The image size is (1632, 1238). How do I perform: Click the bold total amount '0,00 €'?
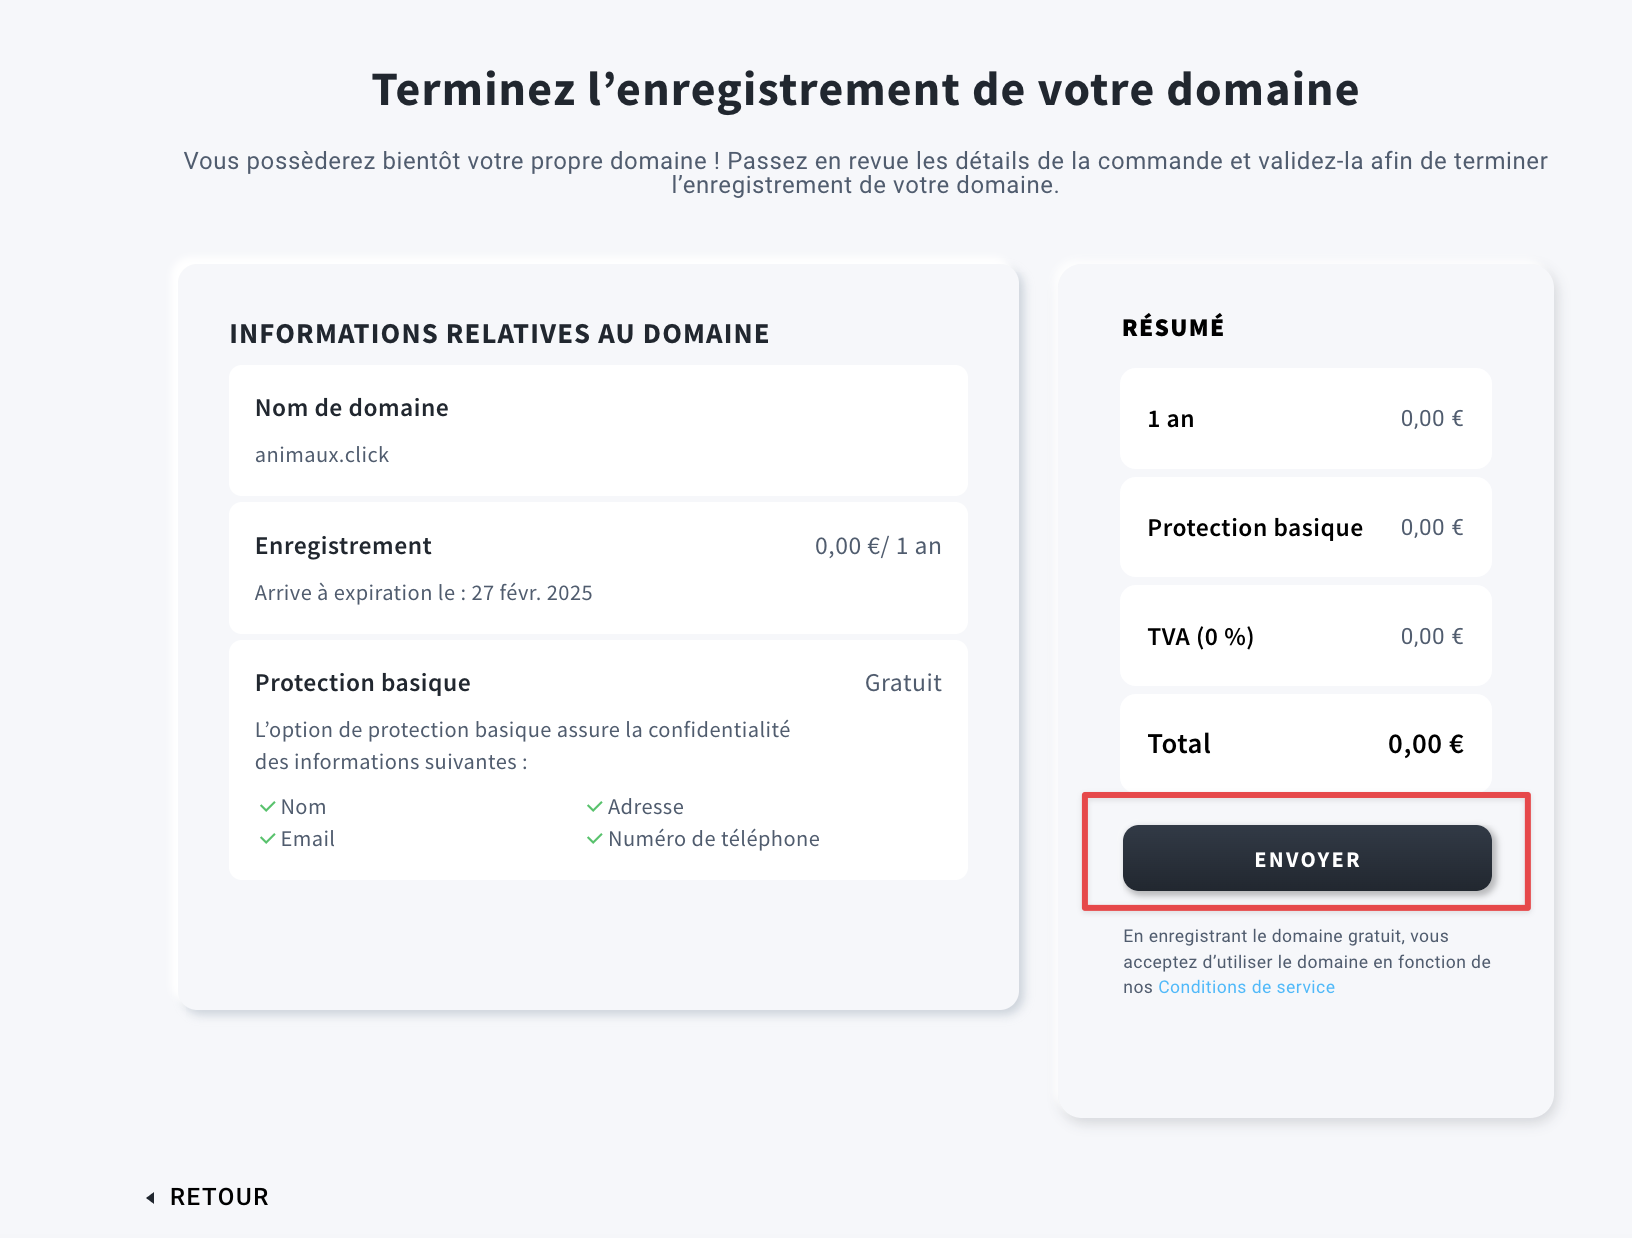tap(1426, 744)
